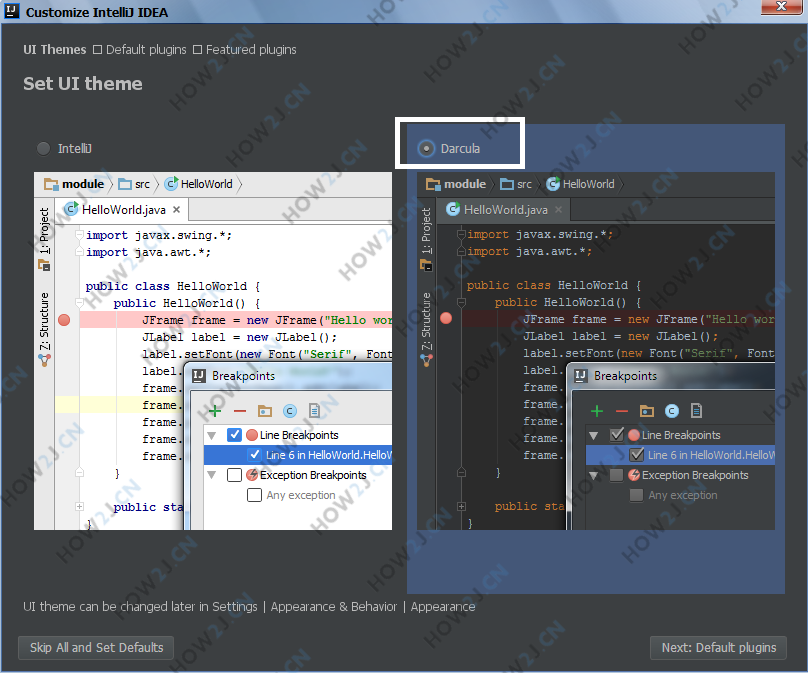808x673 pixels.
Task: Select the IntelliJ theme radio button
Action: [x=44, y=148]
